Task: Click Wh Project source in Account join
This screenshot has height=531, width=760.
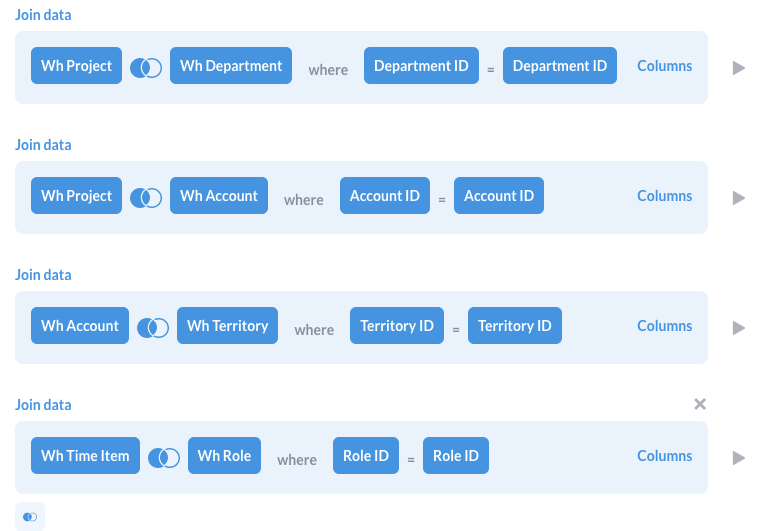Action: click(x=76, y=195)
